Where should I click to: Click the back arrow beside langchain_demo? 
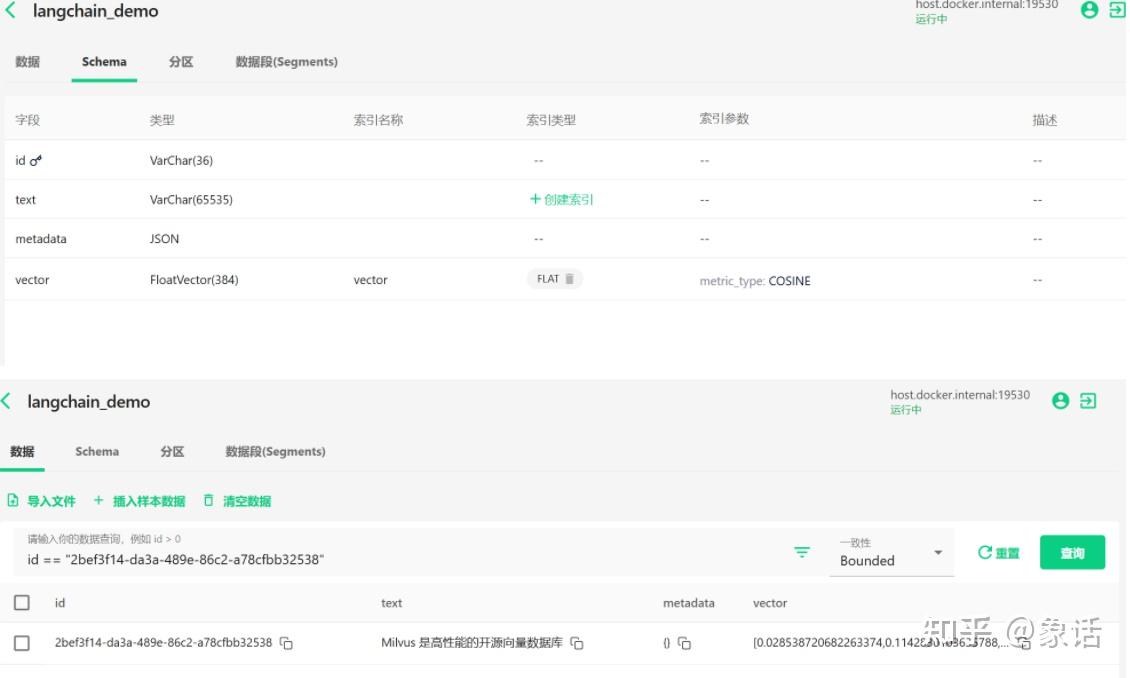pyautogui.click(x=11, y=11)
